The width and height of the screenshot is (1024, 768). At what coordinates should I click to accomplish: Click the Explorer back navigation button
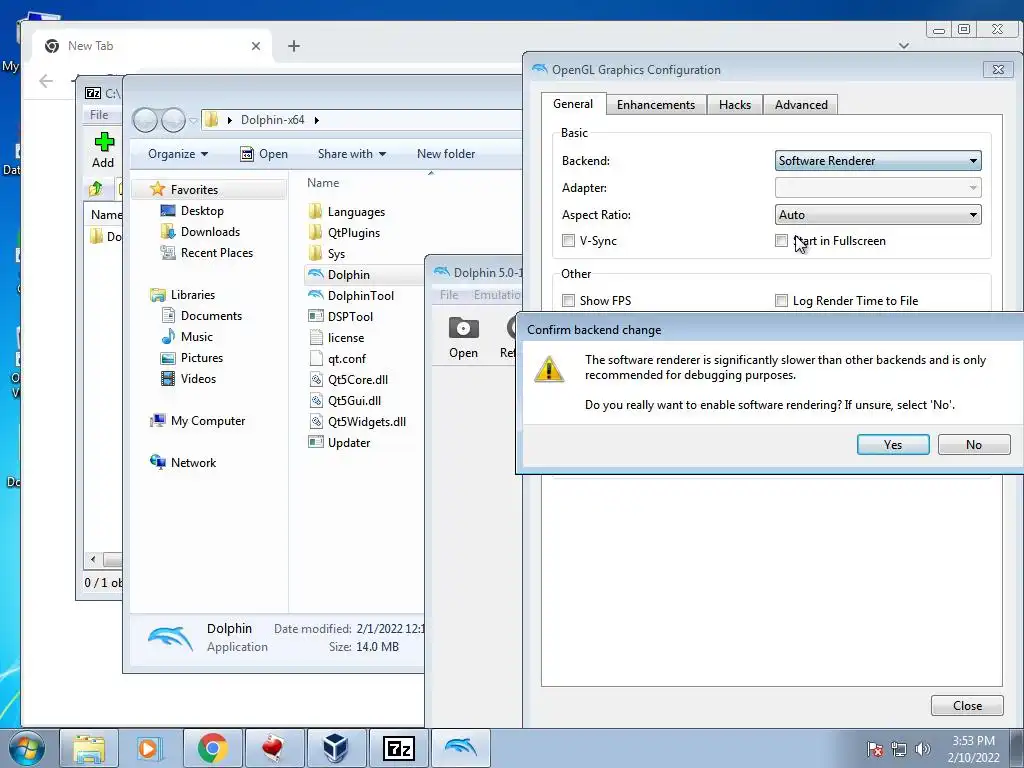click(145, 120)
